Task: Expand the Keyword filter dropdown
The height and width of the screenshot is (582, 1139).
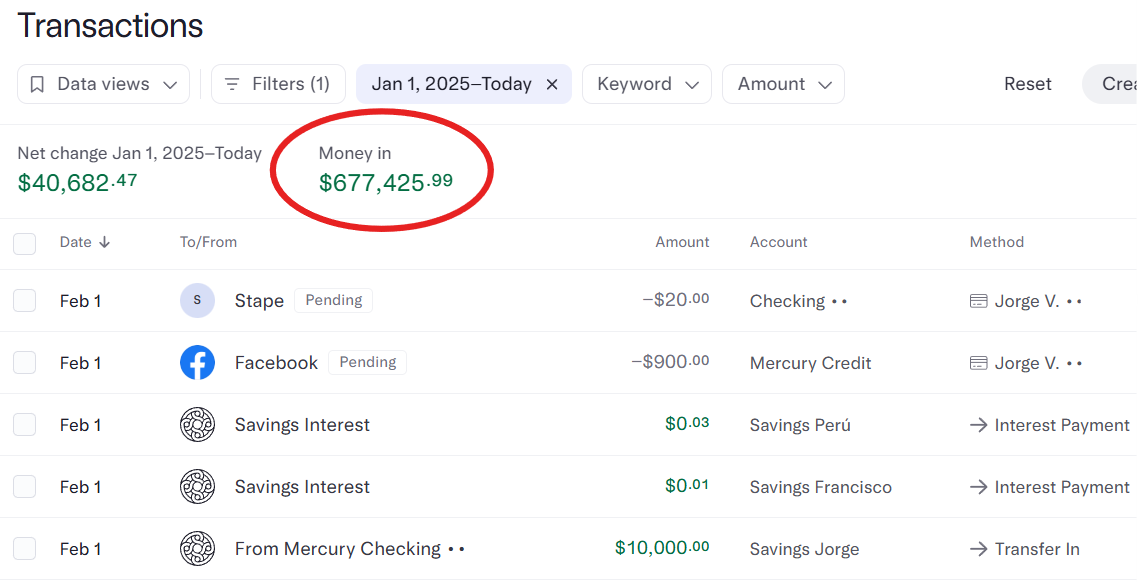Action: pyautogui.click(x=647, y=85)
